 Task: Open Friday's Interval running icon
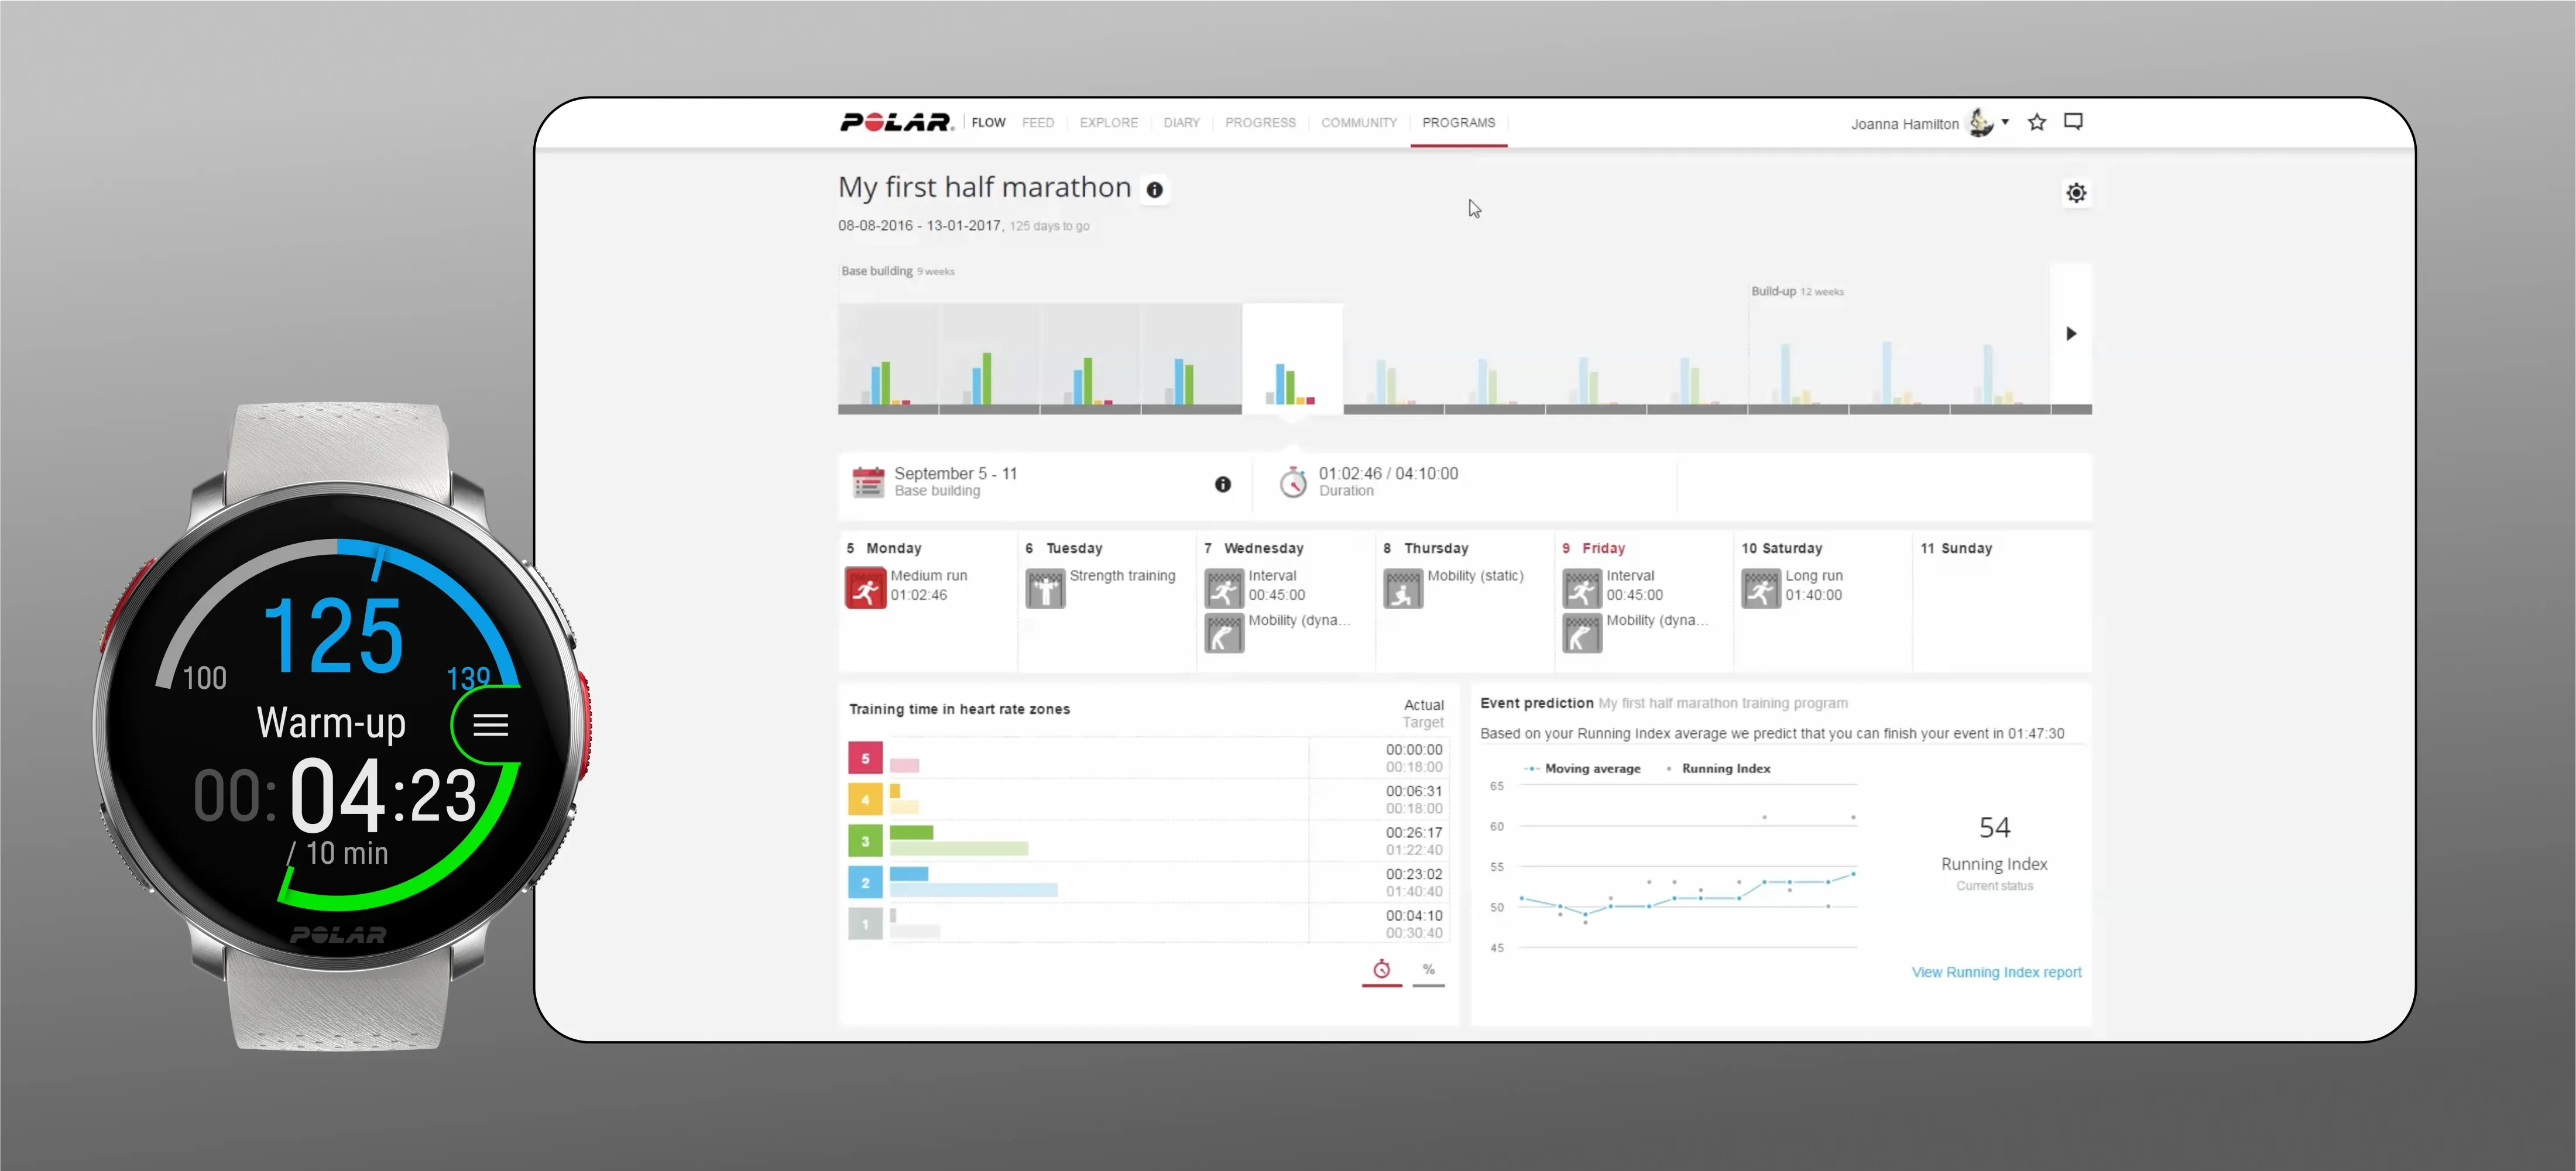point(1582,589)
